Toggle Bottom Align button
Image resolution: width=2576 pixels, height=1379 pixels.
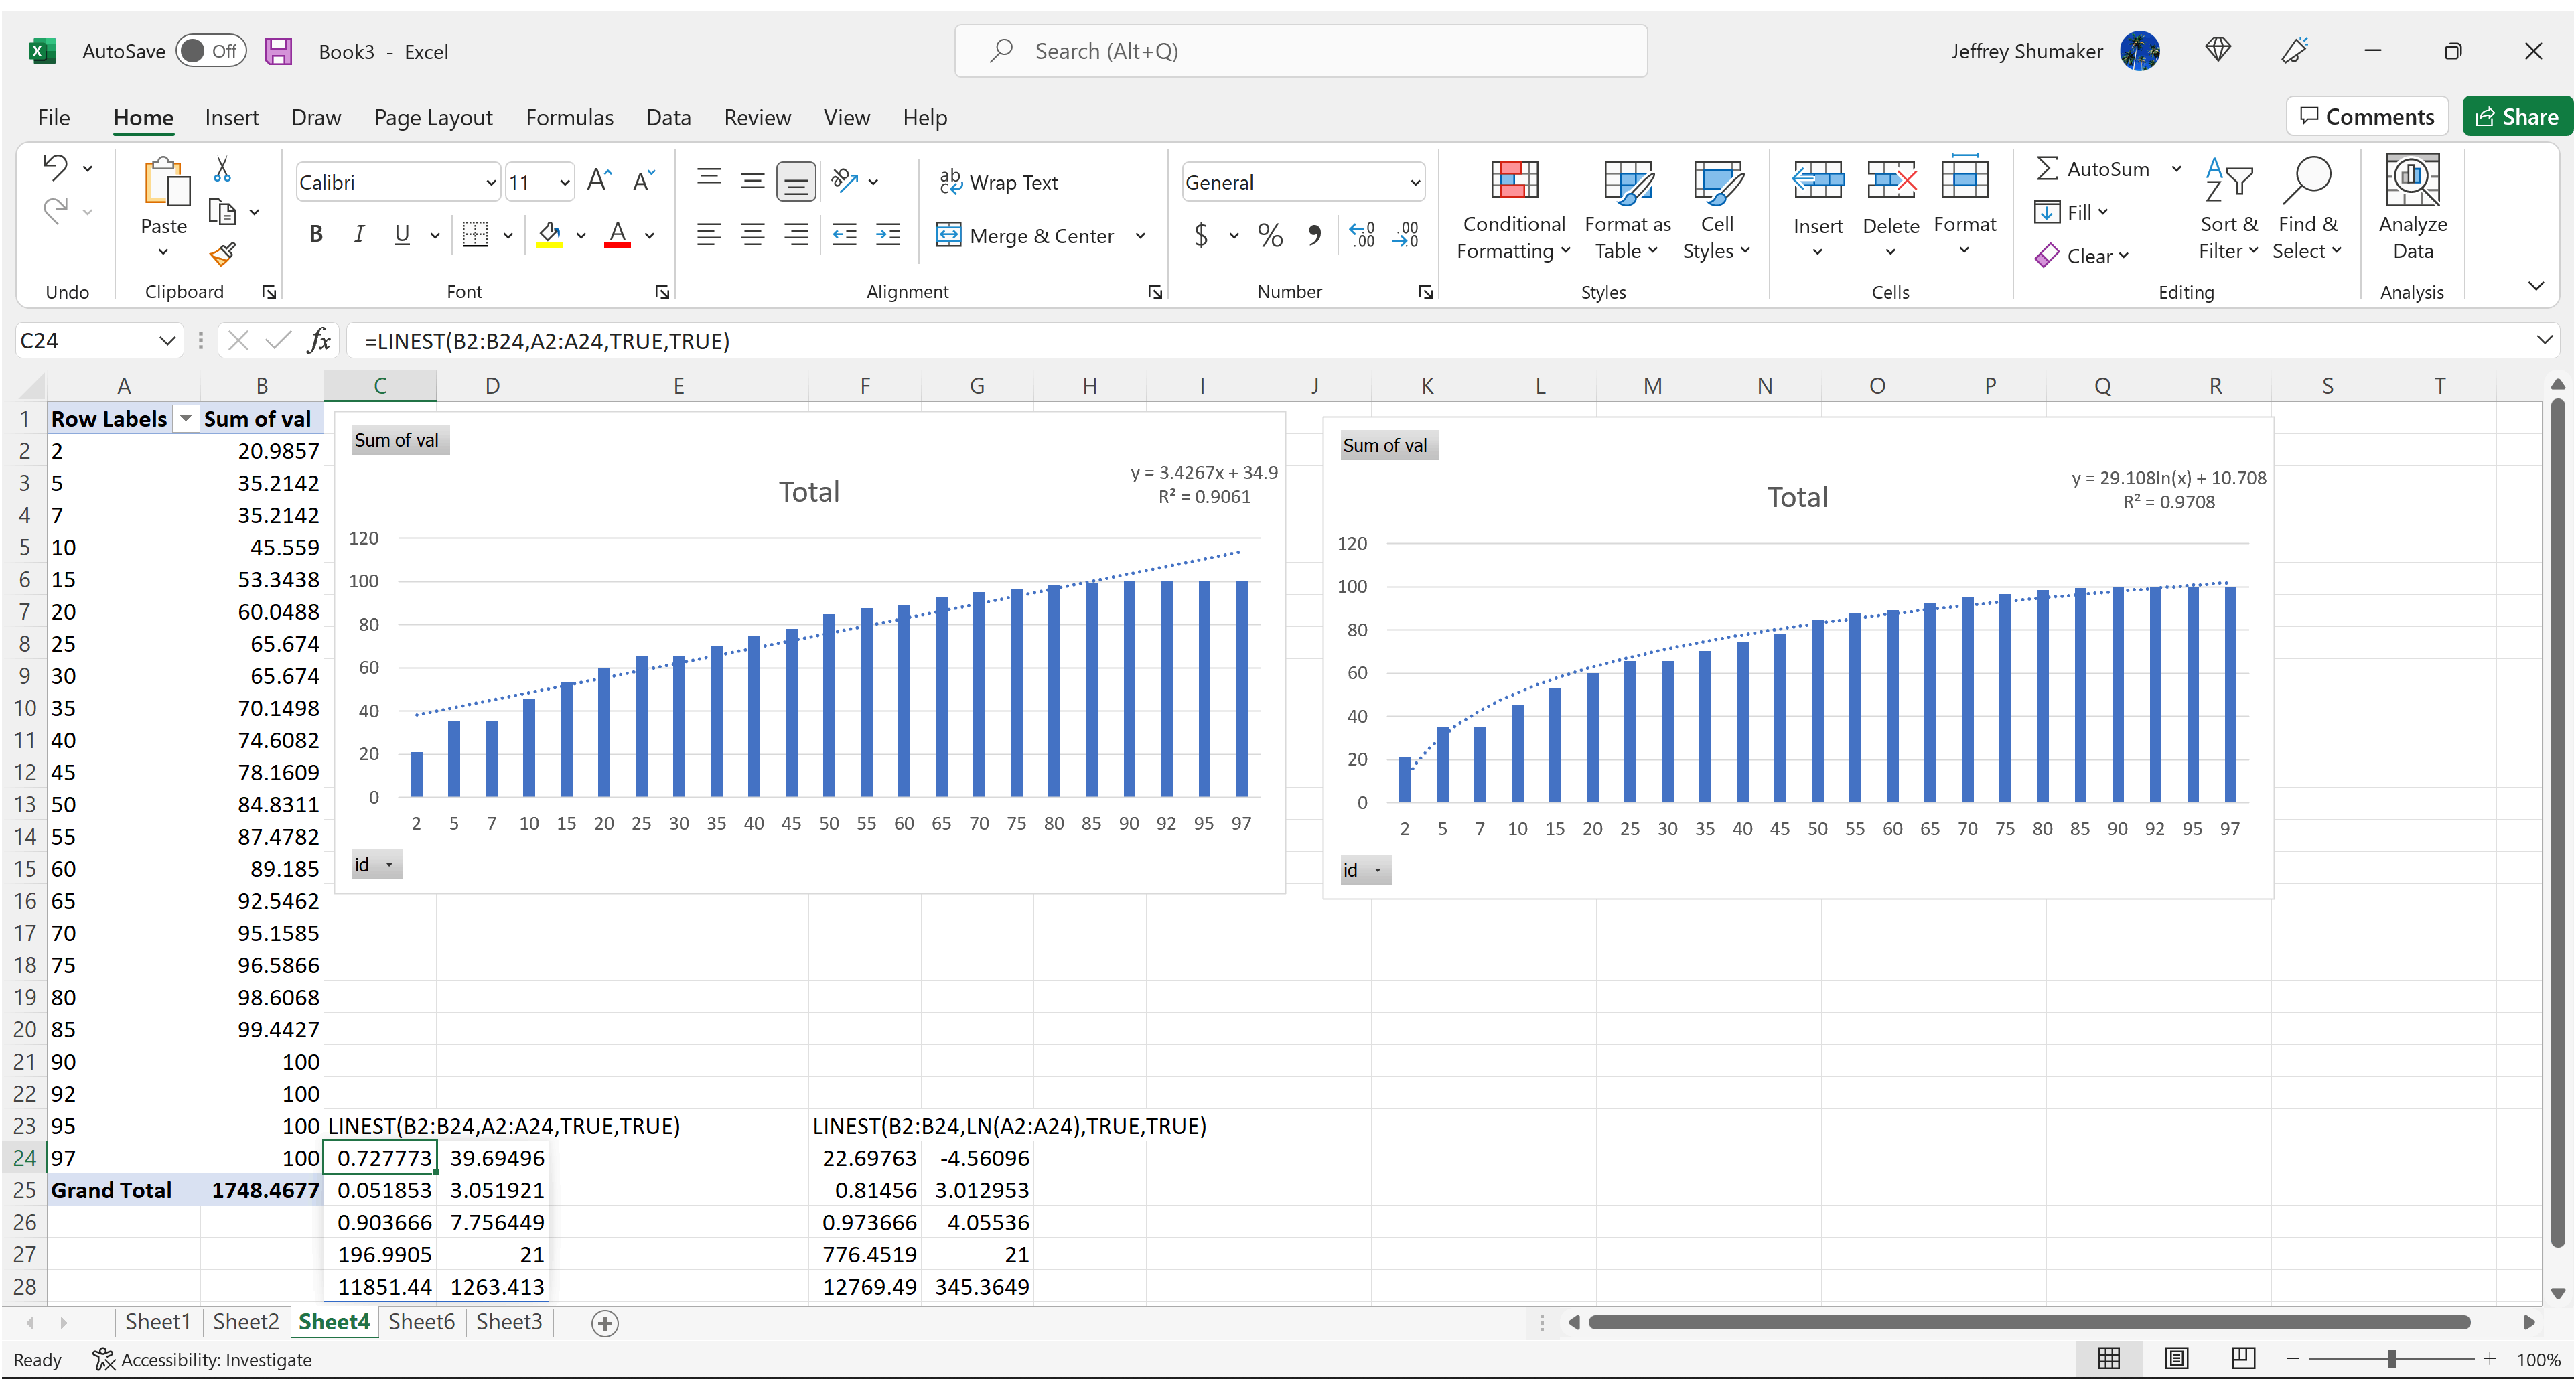click(x=796, y=181)
